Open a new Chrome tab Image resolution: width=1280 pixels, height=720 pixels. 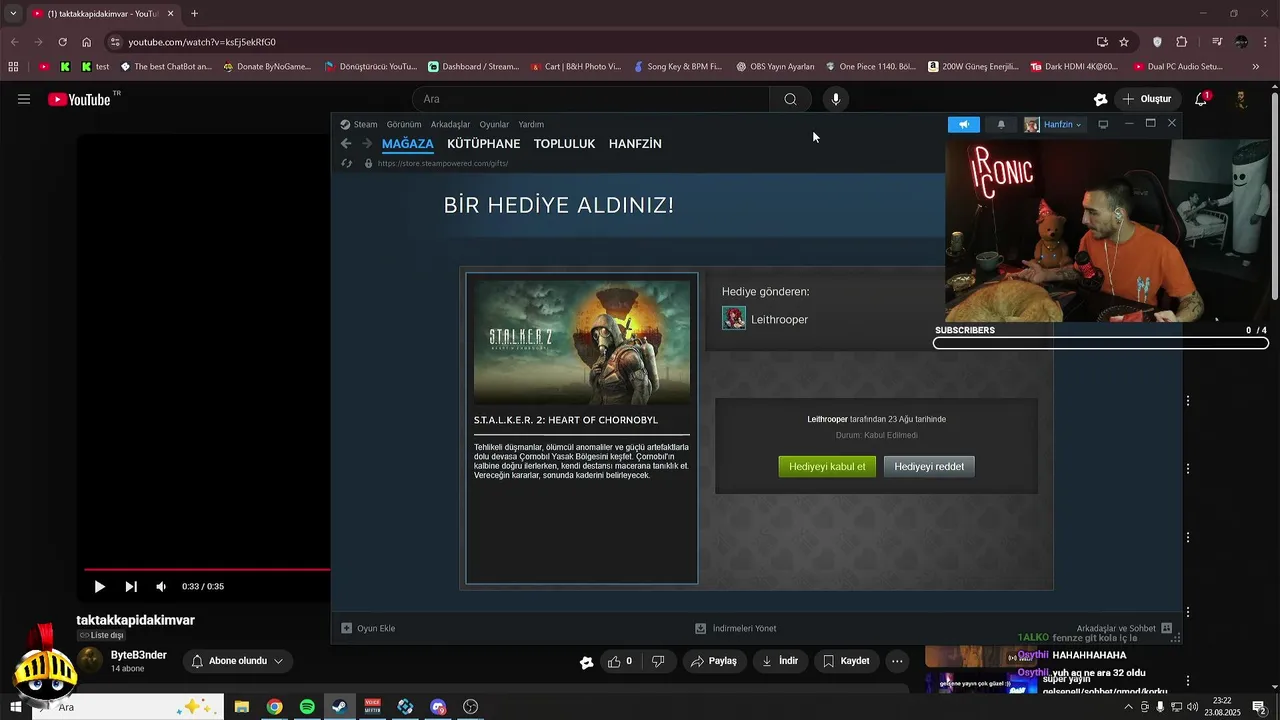(x=194, y=14)
